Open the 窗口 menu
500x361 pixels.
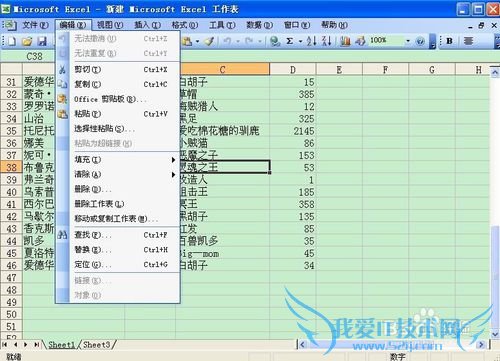pyautogui.click(x=297, y=25)
